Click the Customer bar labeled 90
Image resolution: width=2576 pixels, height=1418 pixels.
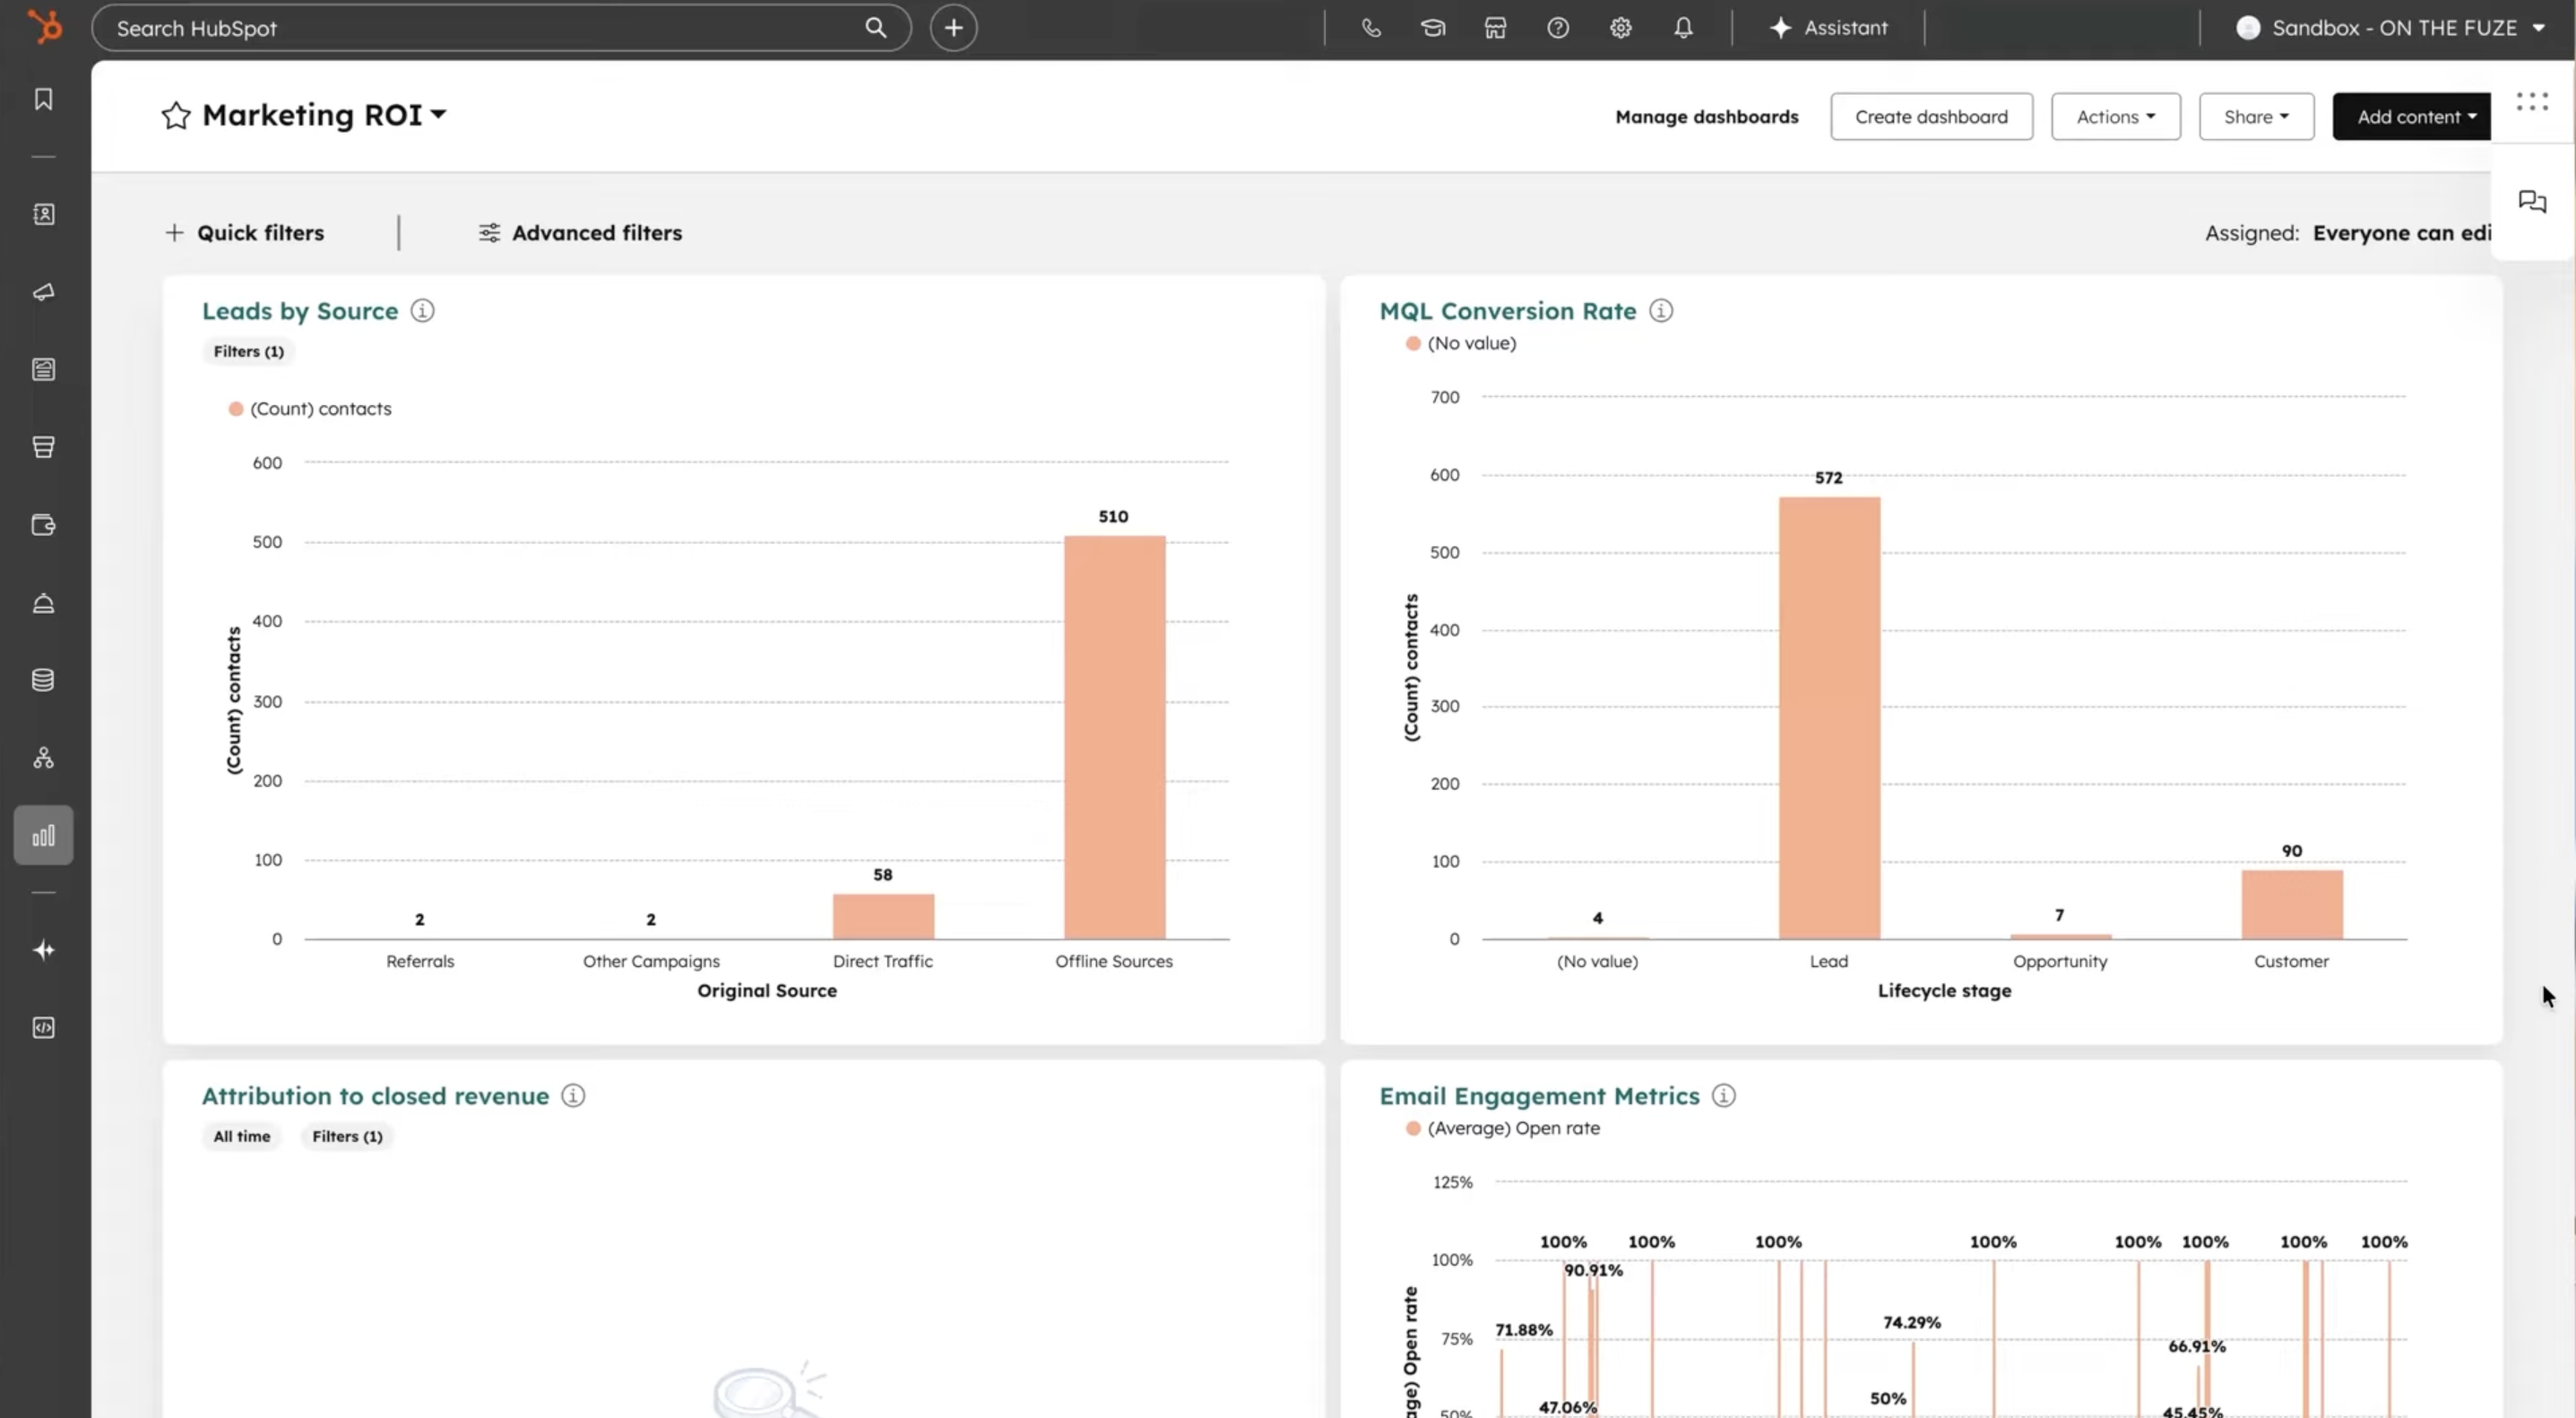click(x=2292, y=904)
